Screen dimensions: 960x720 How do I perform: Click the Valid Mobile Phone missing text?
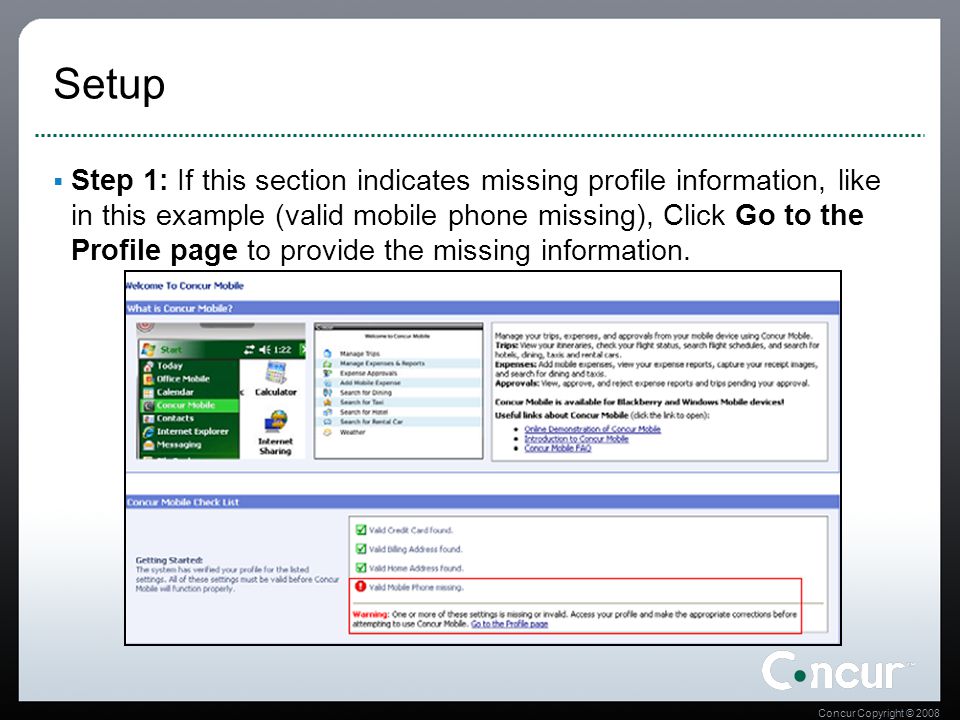[416, 587]
